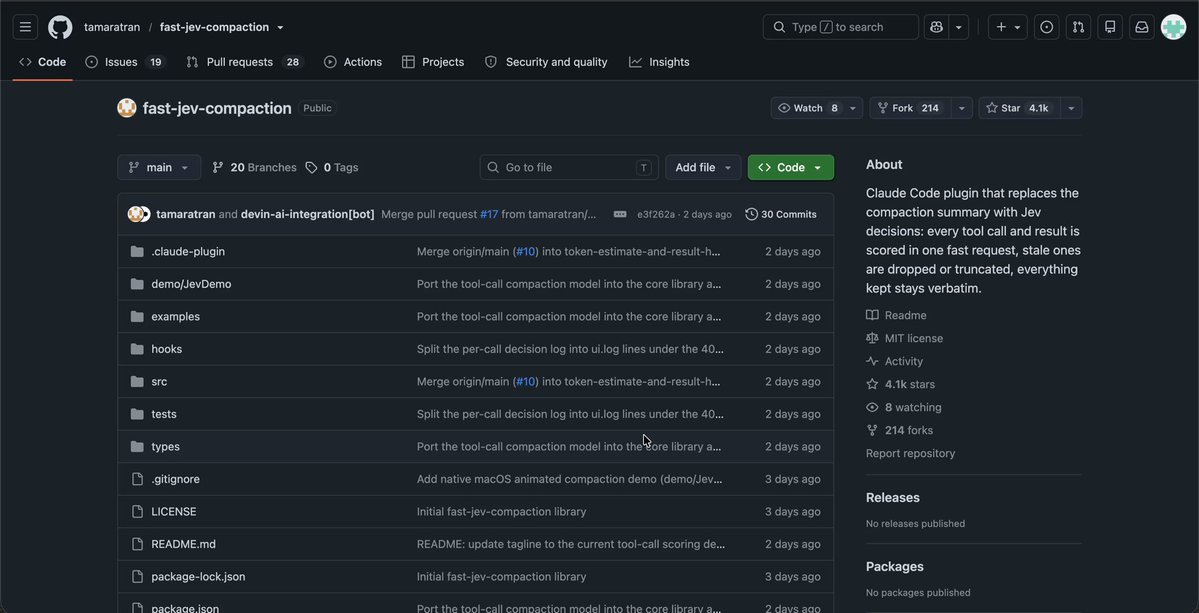Expand the green Code dropdown
The width and height of the screenshot is (1199, 613).
point(791,167)
